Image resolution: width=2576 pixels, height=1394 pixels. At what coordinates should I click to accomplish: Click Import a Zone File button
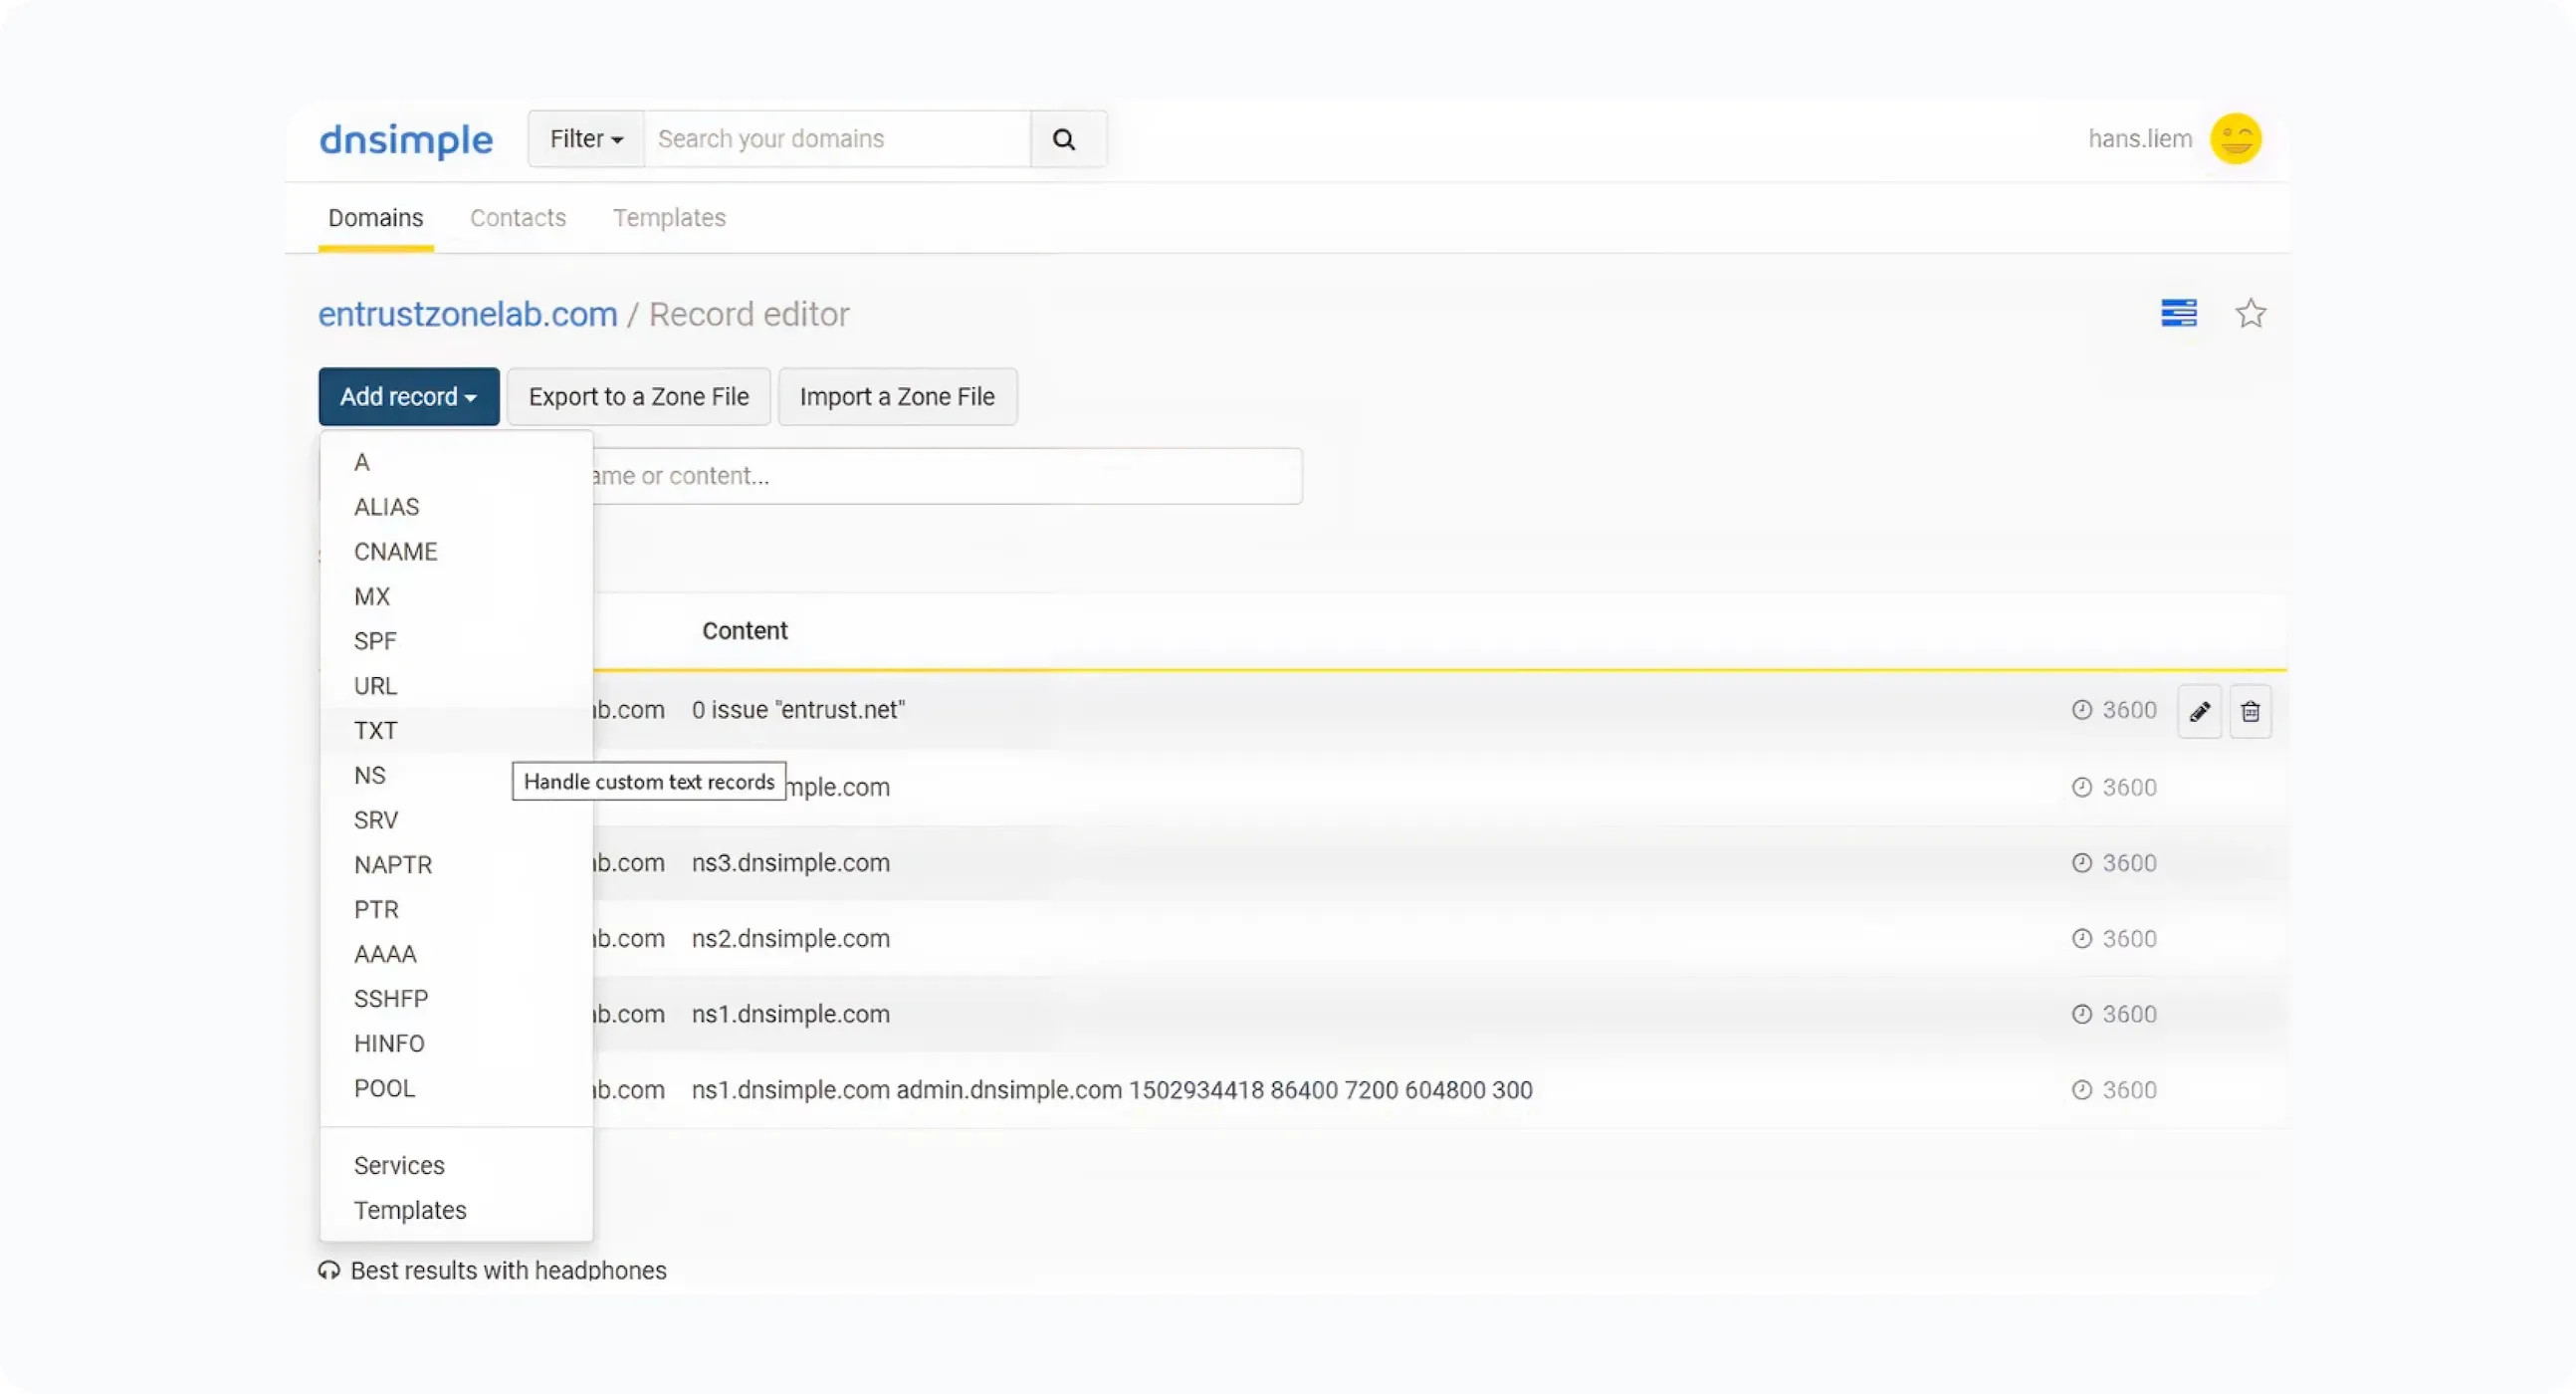click(897, 397)
